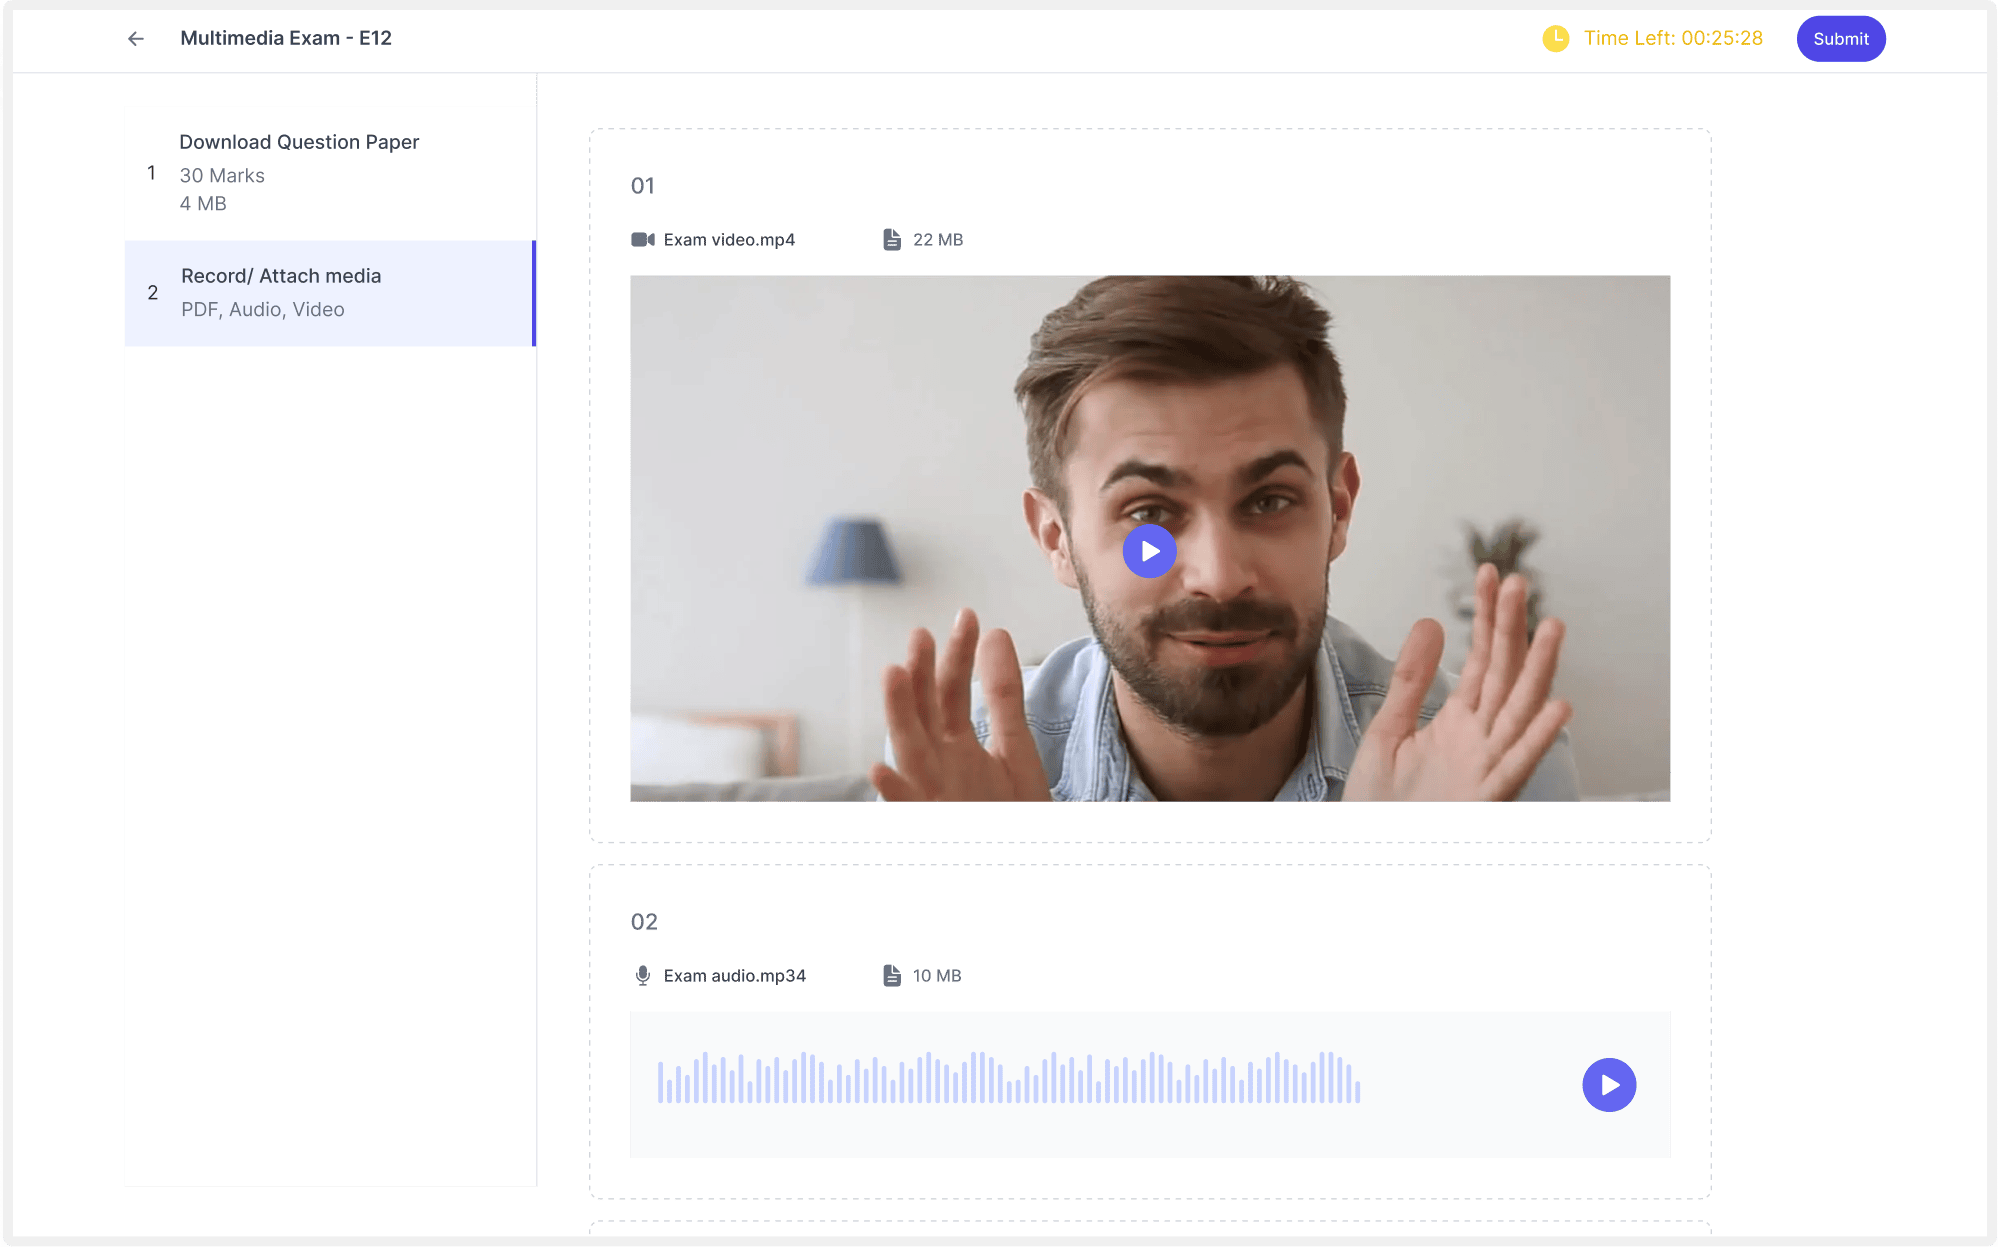Click the video camera icon
Image resolution: width=1998 pixels, height=1247 pixels.
coord(642,240)
